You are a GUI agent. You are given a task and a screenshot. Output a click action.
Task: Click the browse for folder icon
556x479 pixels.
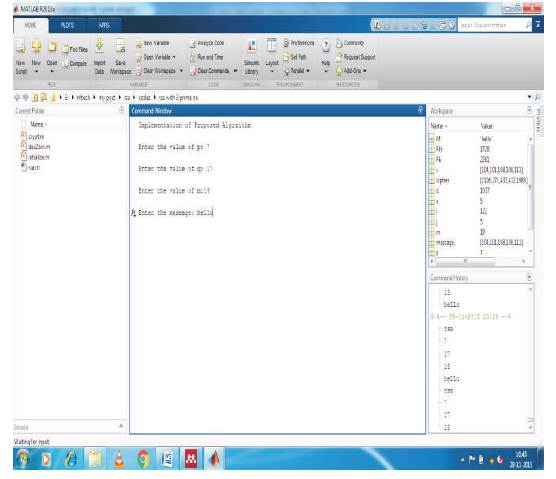pos(44,97)
